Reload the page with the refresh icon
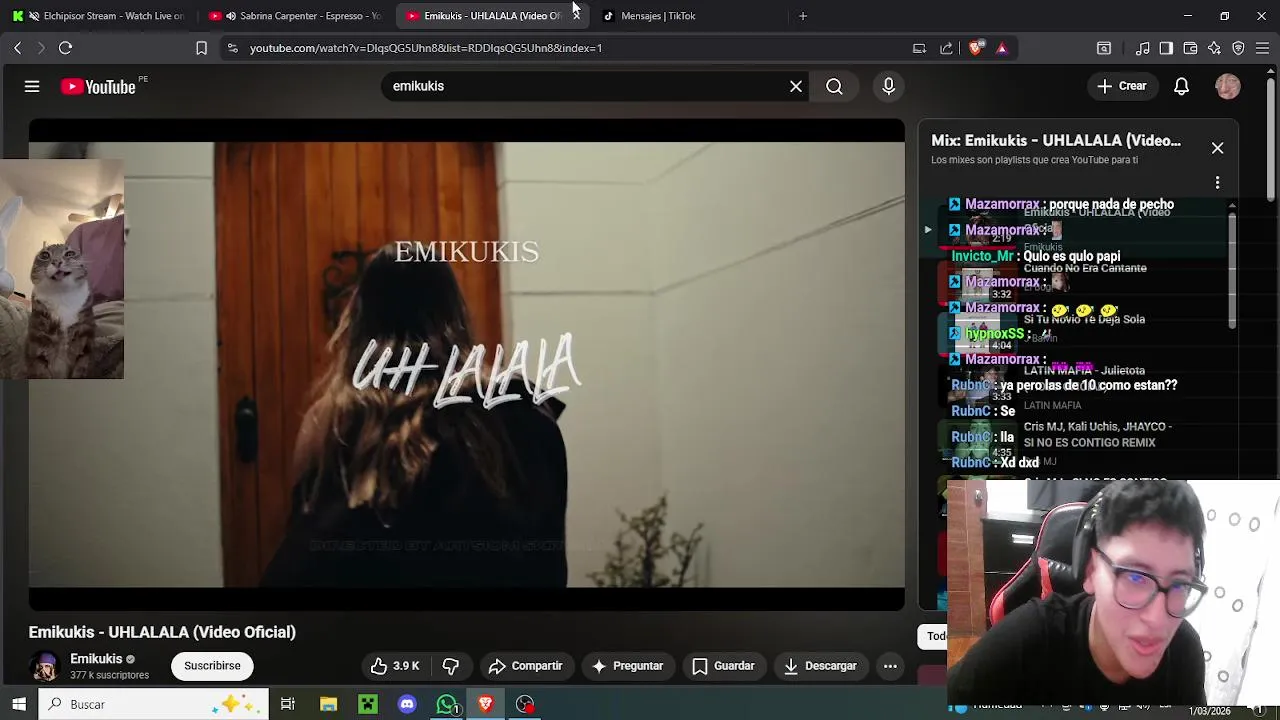 [x=65, y=48]
